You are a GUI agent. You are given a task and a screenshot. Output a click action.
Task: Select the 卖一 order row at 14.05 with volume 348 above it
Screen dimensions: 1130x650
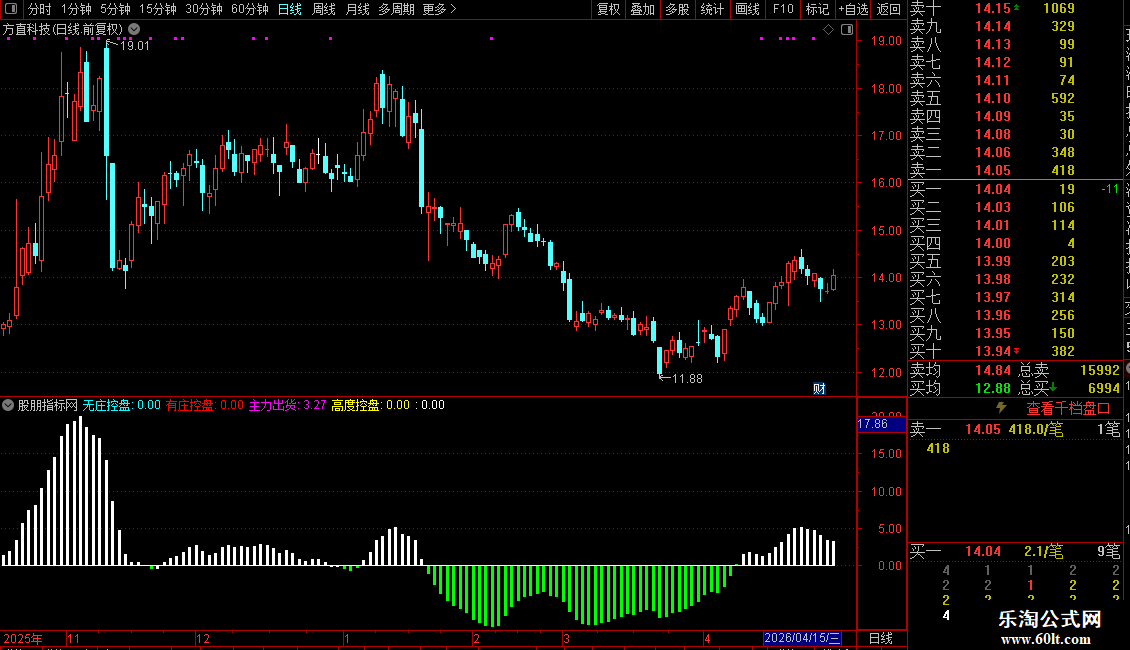point(1016,170)
